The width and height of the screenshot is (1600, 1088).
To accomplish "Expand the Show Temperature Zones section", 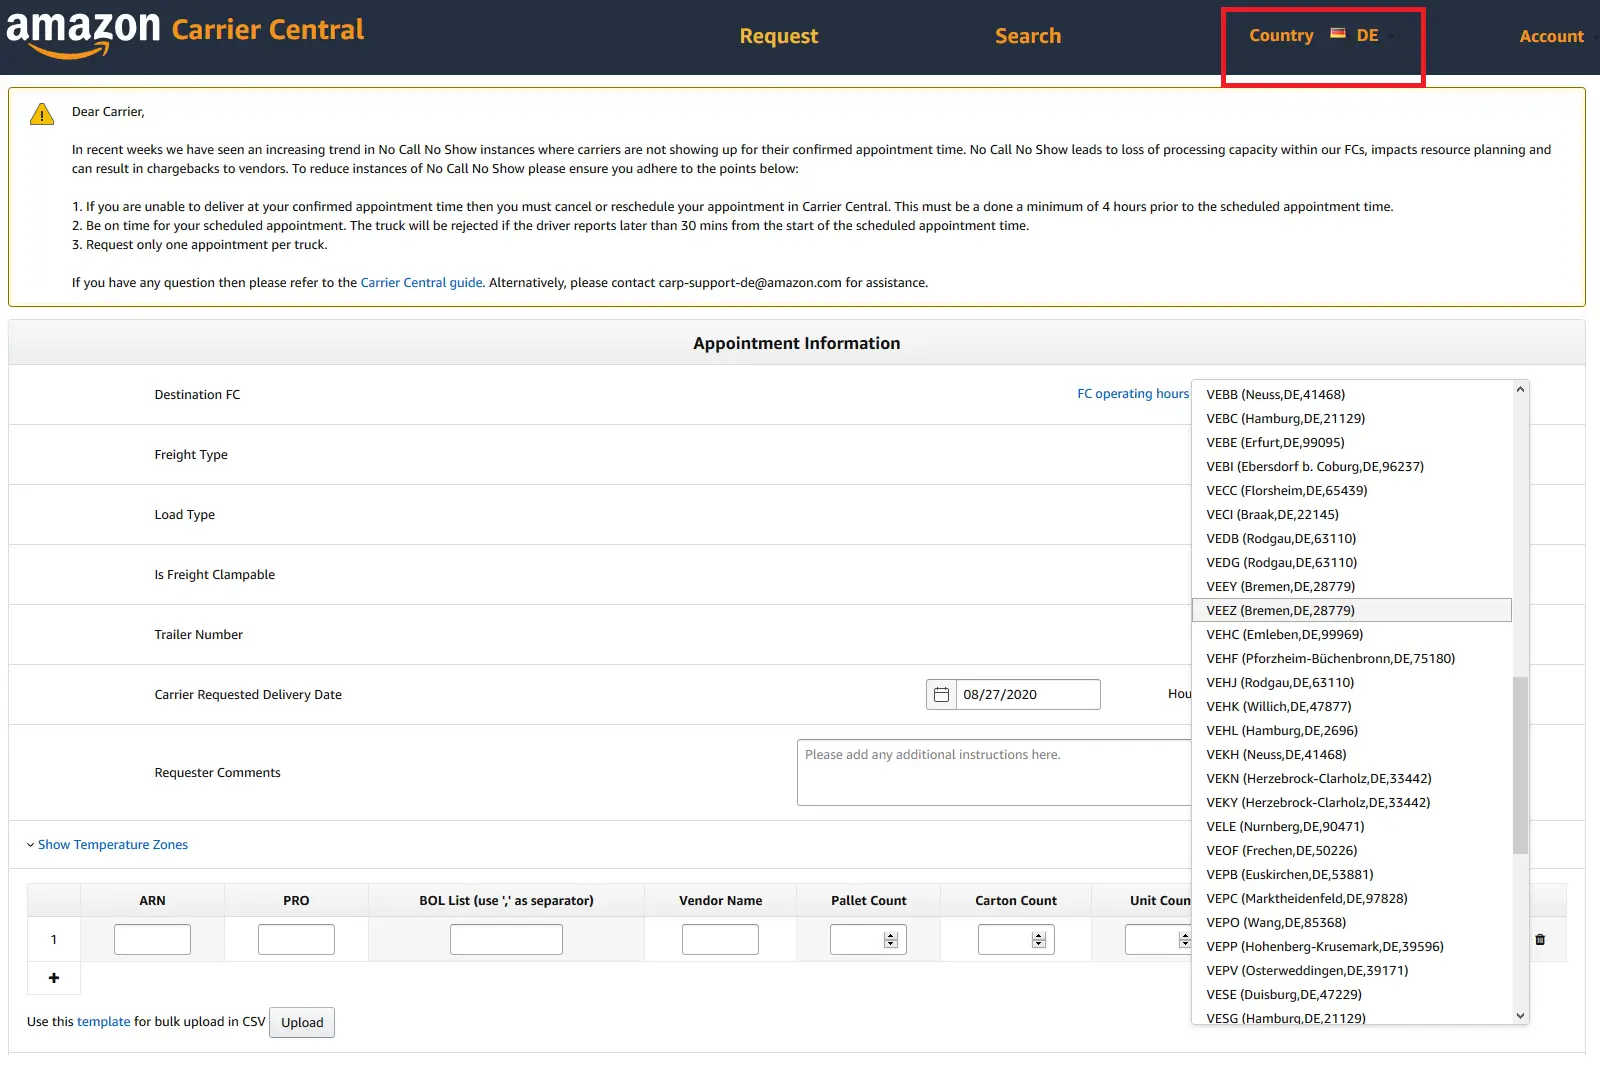I will click(112, 844).
